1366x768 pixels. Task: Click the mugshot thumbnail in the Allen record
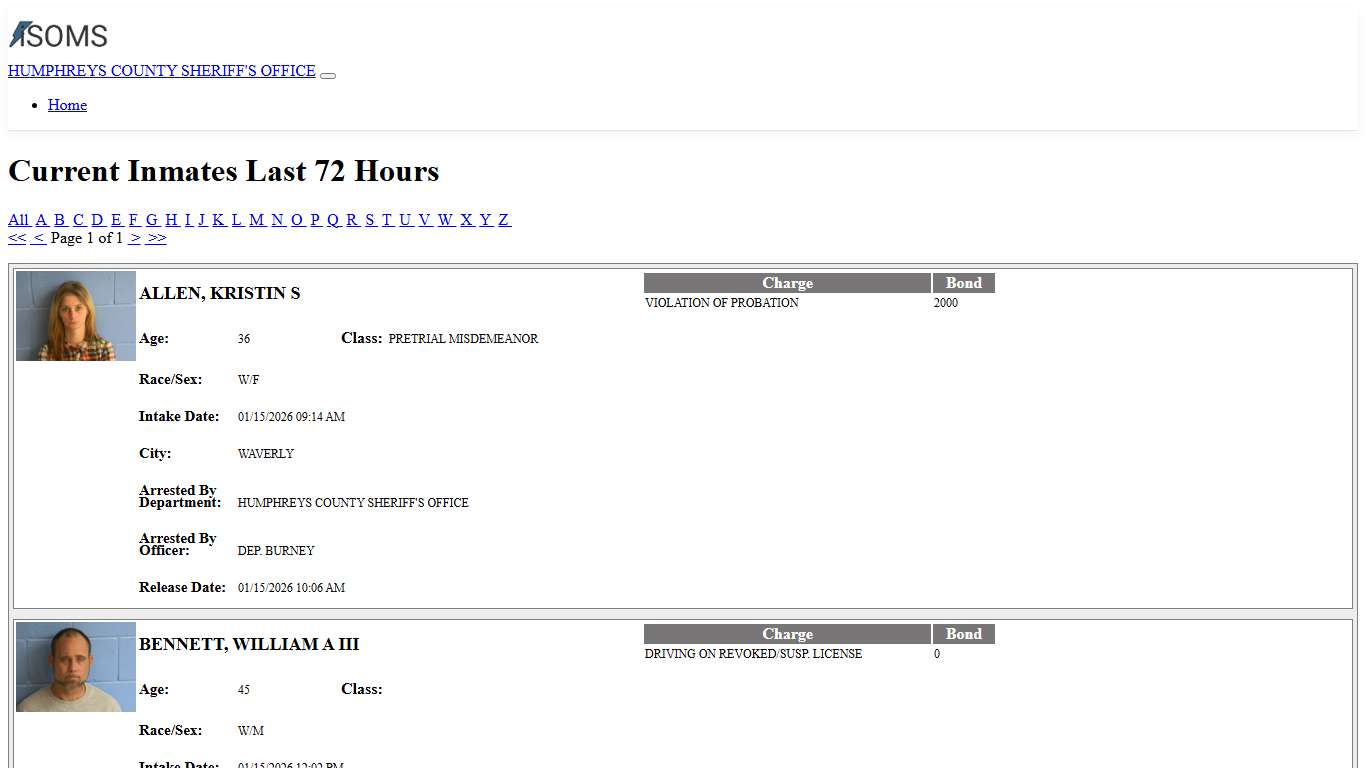76,316
